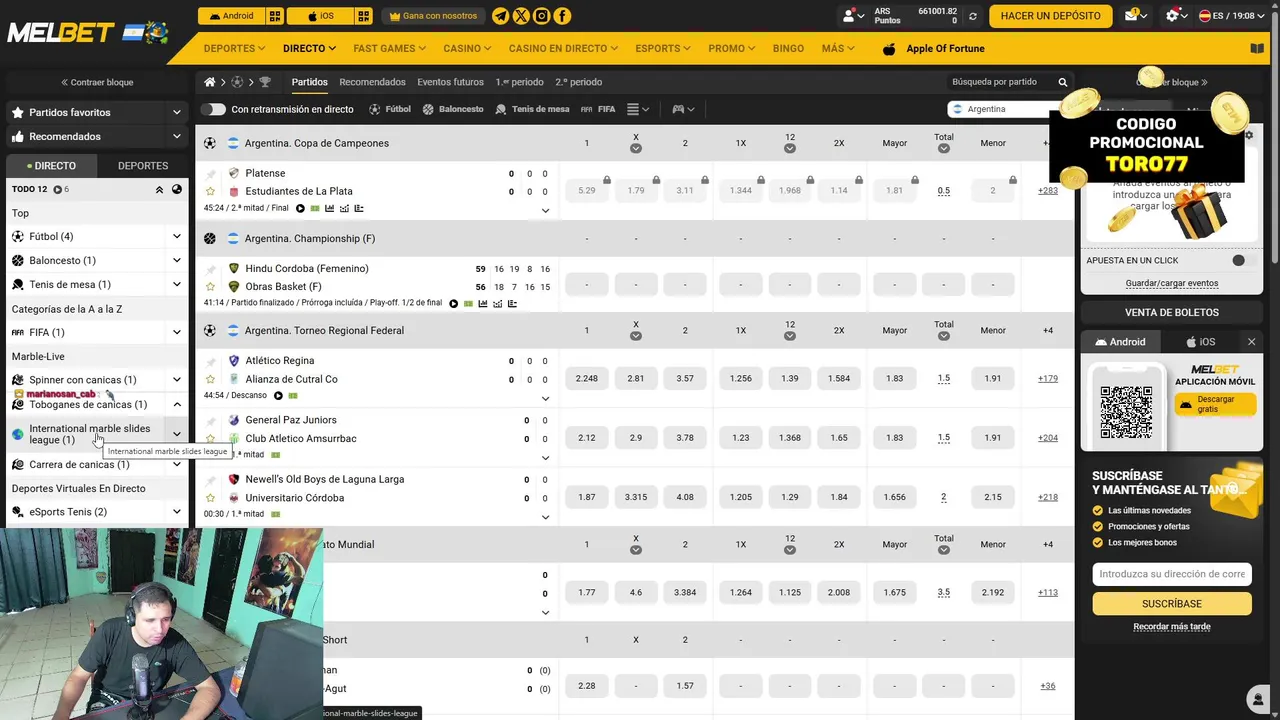Select odds 2.248 for Atlético Regina
Image resolution: width=1280 pixels, height=720 pixels.
point(587,379)
